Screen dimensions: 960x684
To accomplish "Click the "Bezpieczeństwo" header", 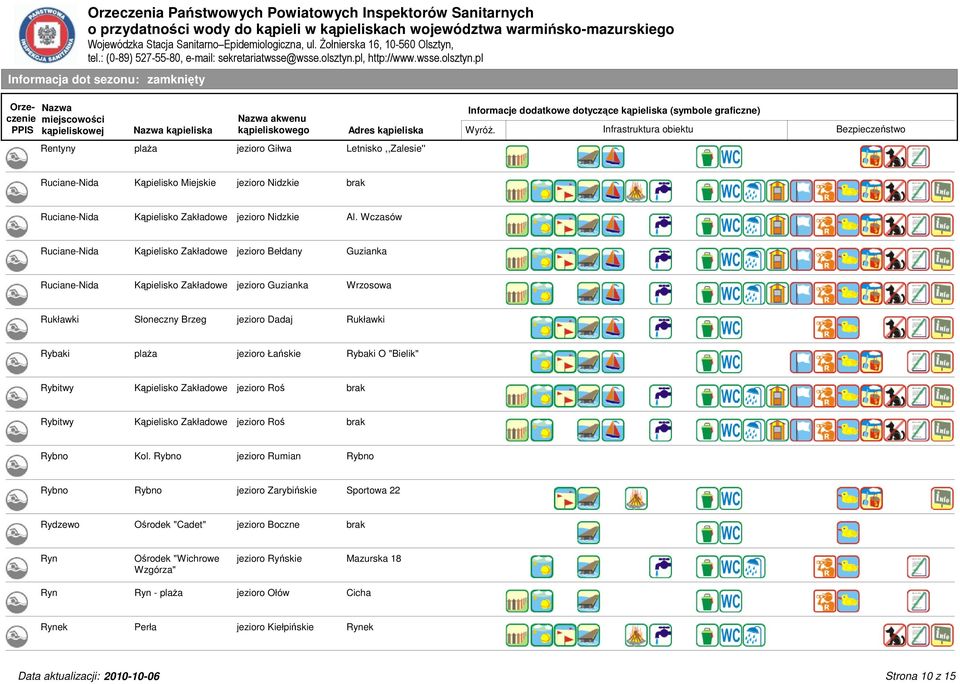I will click(871, 129).
